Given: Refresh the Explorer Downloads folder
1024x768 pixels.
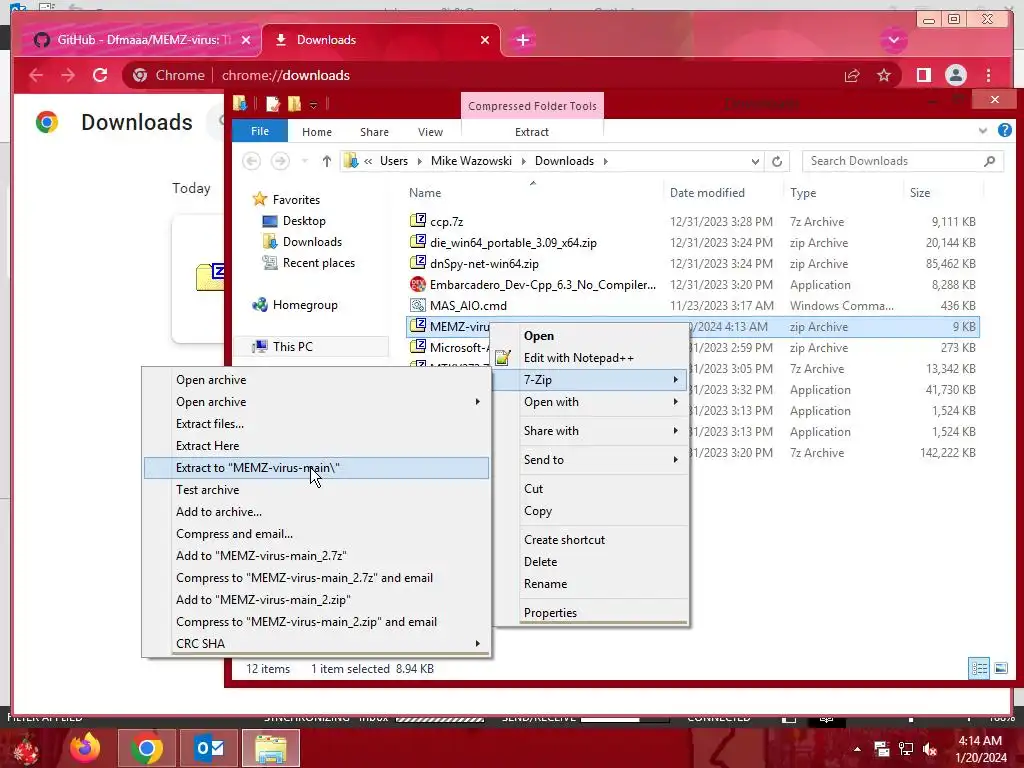Looking at the screenshot, I should tap(776, 161).
